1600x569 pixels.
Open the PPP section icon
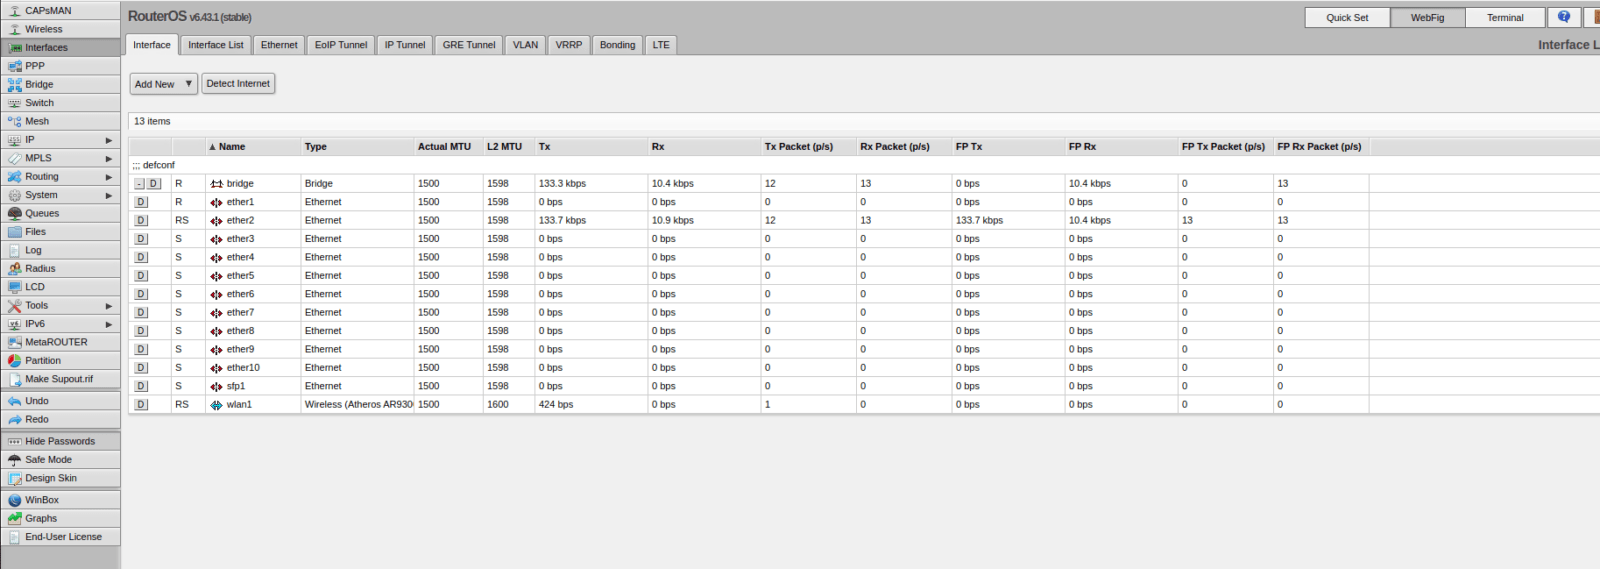click(14, 66)
